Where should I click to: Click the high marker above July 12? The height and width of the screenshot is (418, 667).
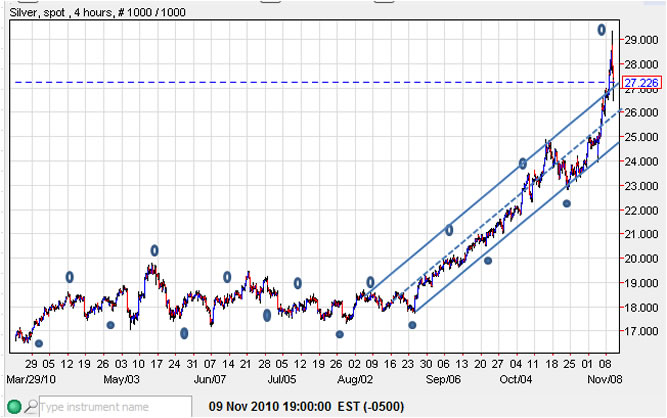(x=297, y=283)
